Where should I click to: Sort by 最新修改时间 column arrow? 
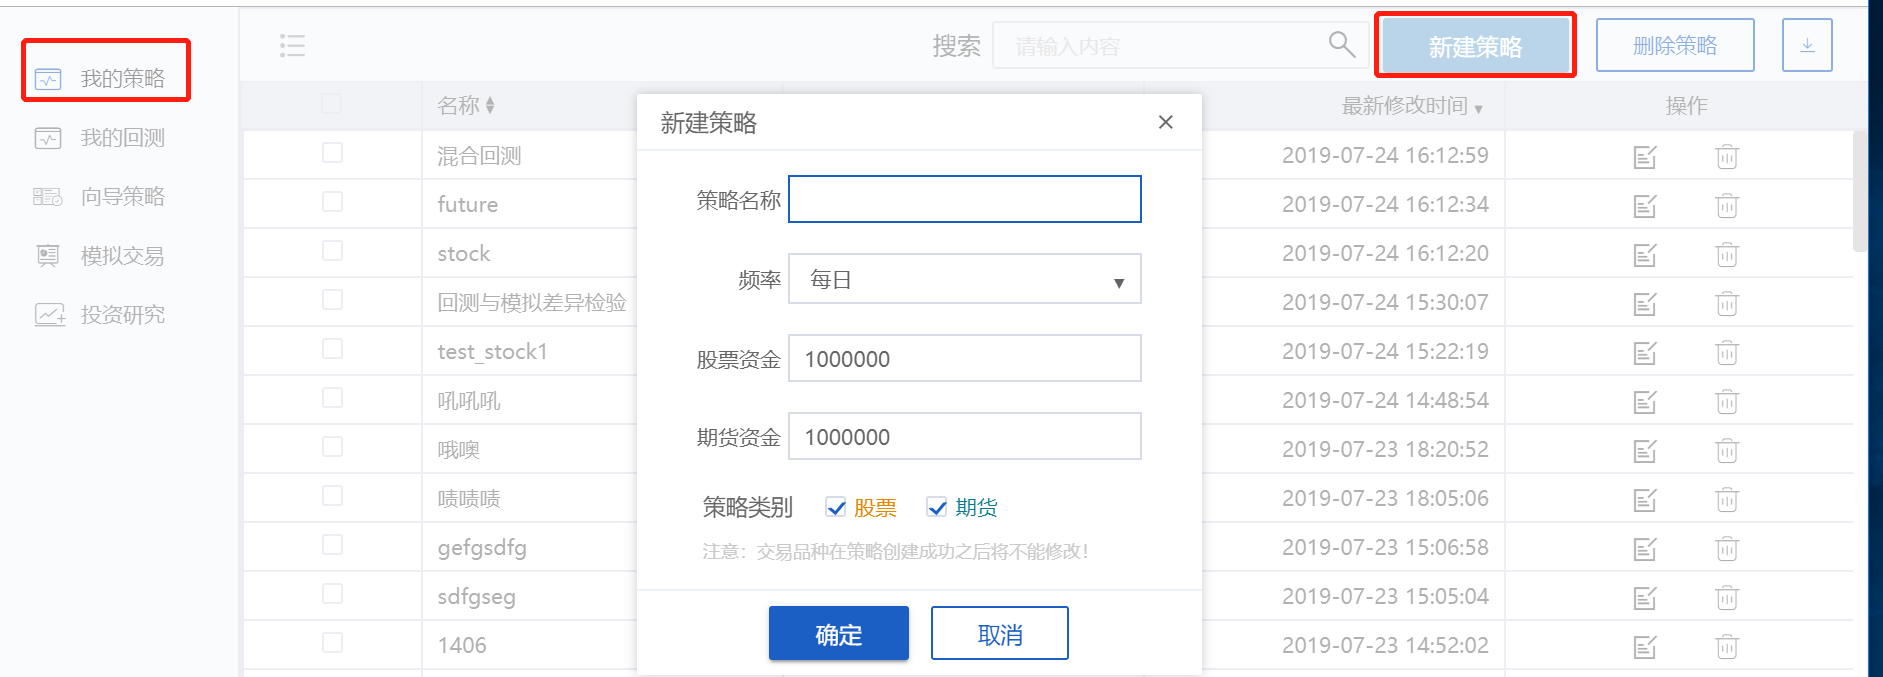pyautogui.click(x=1478, y=108)
